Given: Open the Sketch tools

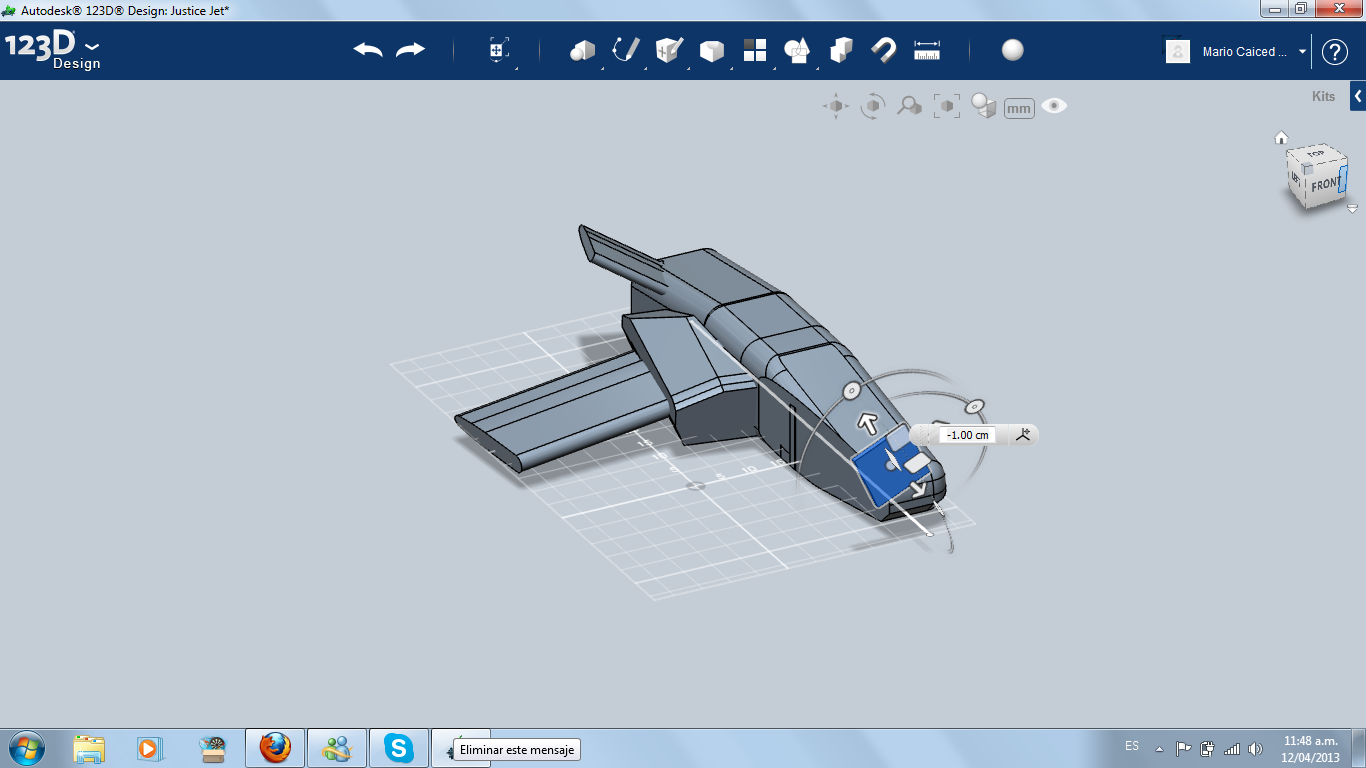Looking at the screenshot, I should [626, 50].
